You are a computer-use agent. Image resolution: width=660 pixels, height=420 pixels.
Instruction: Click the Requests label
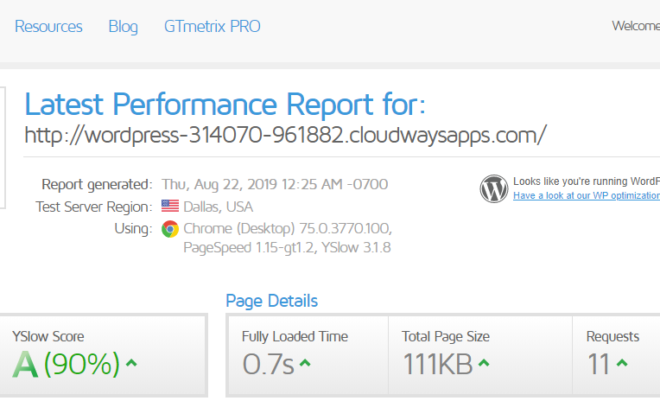612,337
